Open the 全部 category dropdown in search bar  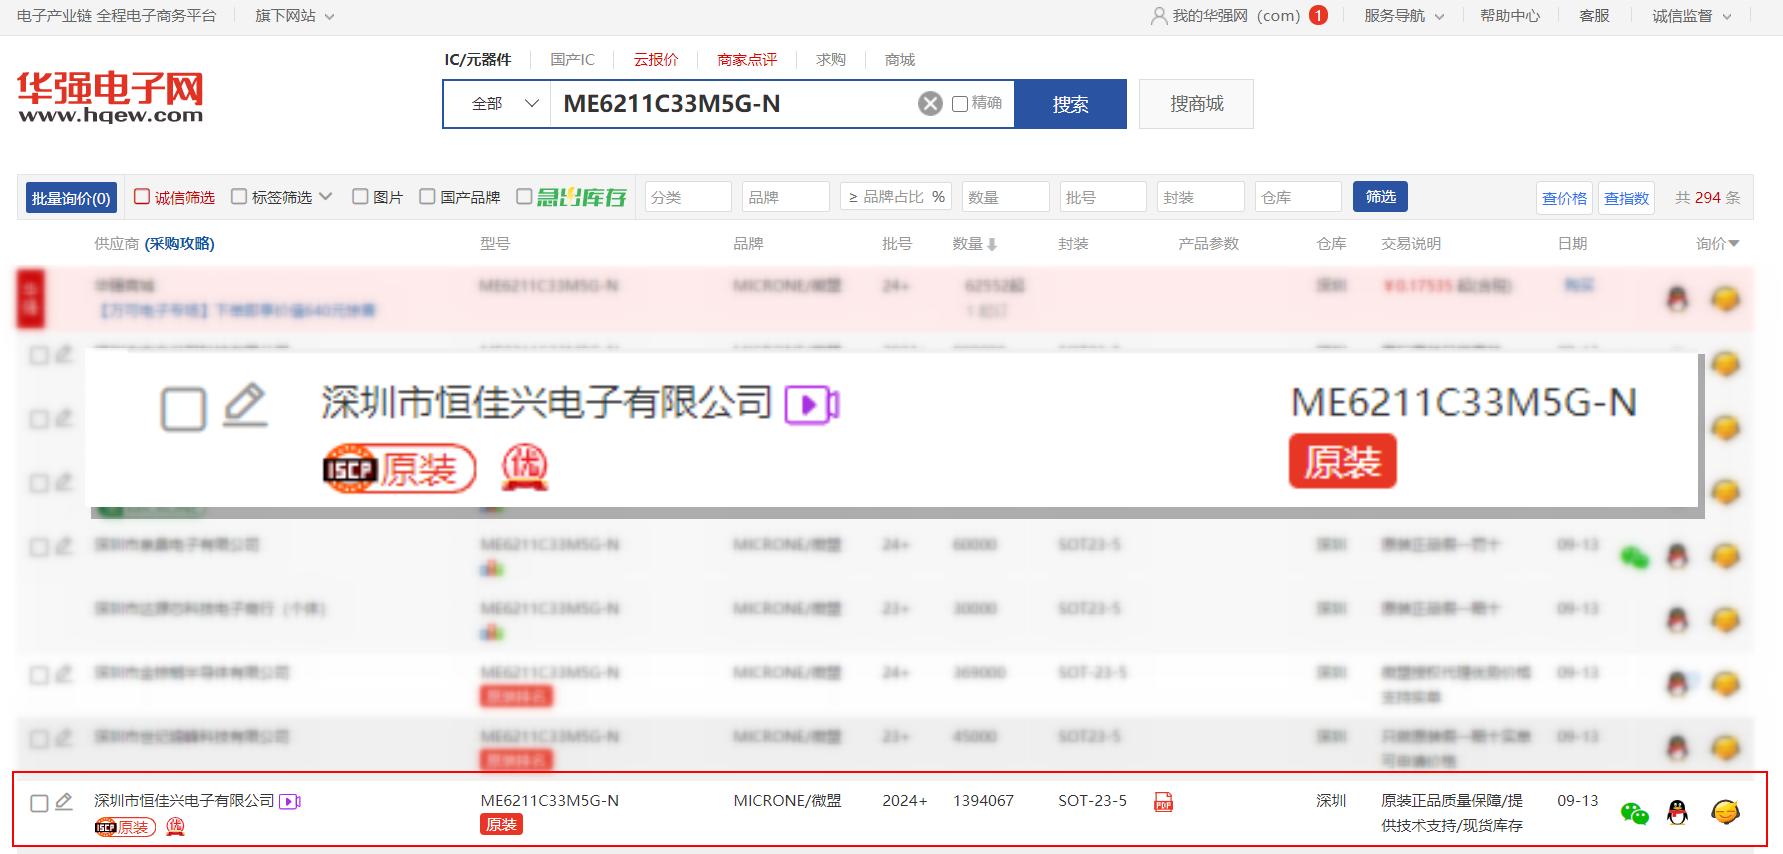tap(504, 104)
